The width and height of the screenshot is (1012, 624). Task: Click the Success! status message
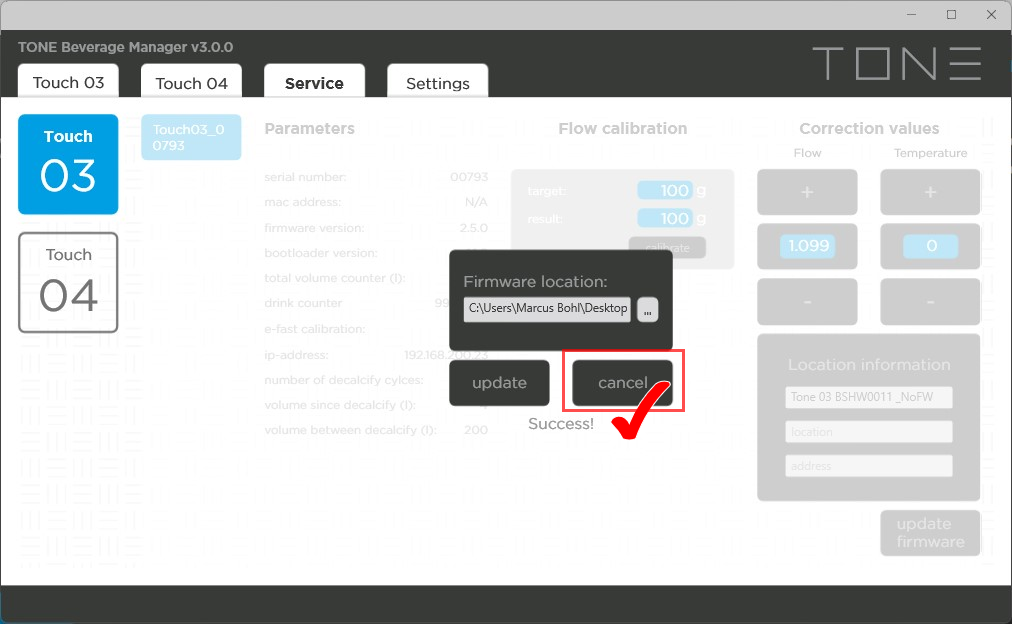[x=561, y=424]
